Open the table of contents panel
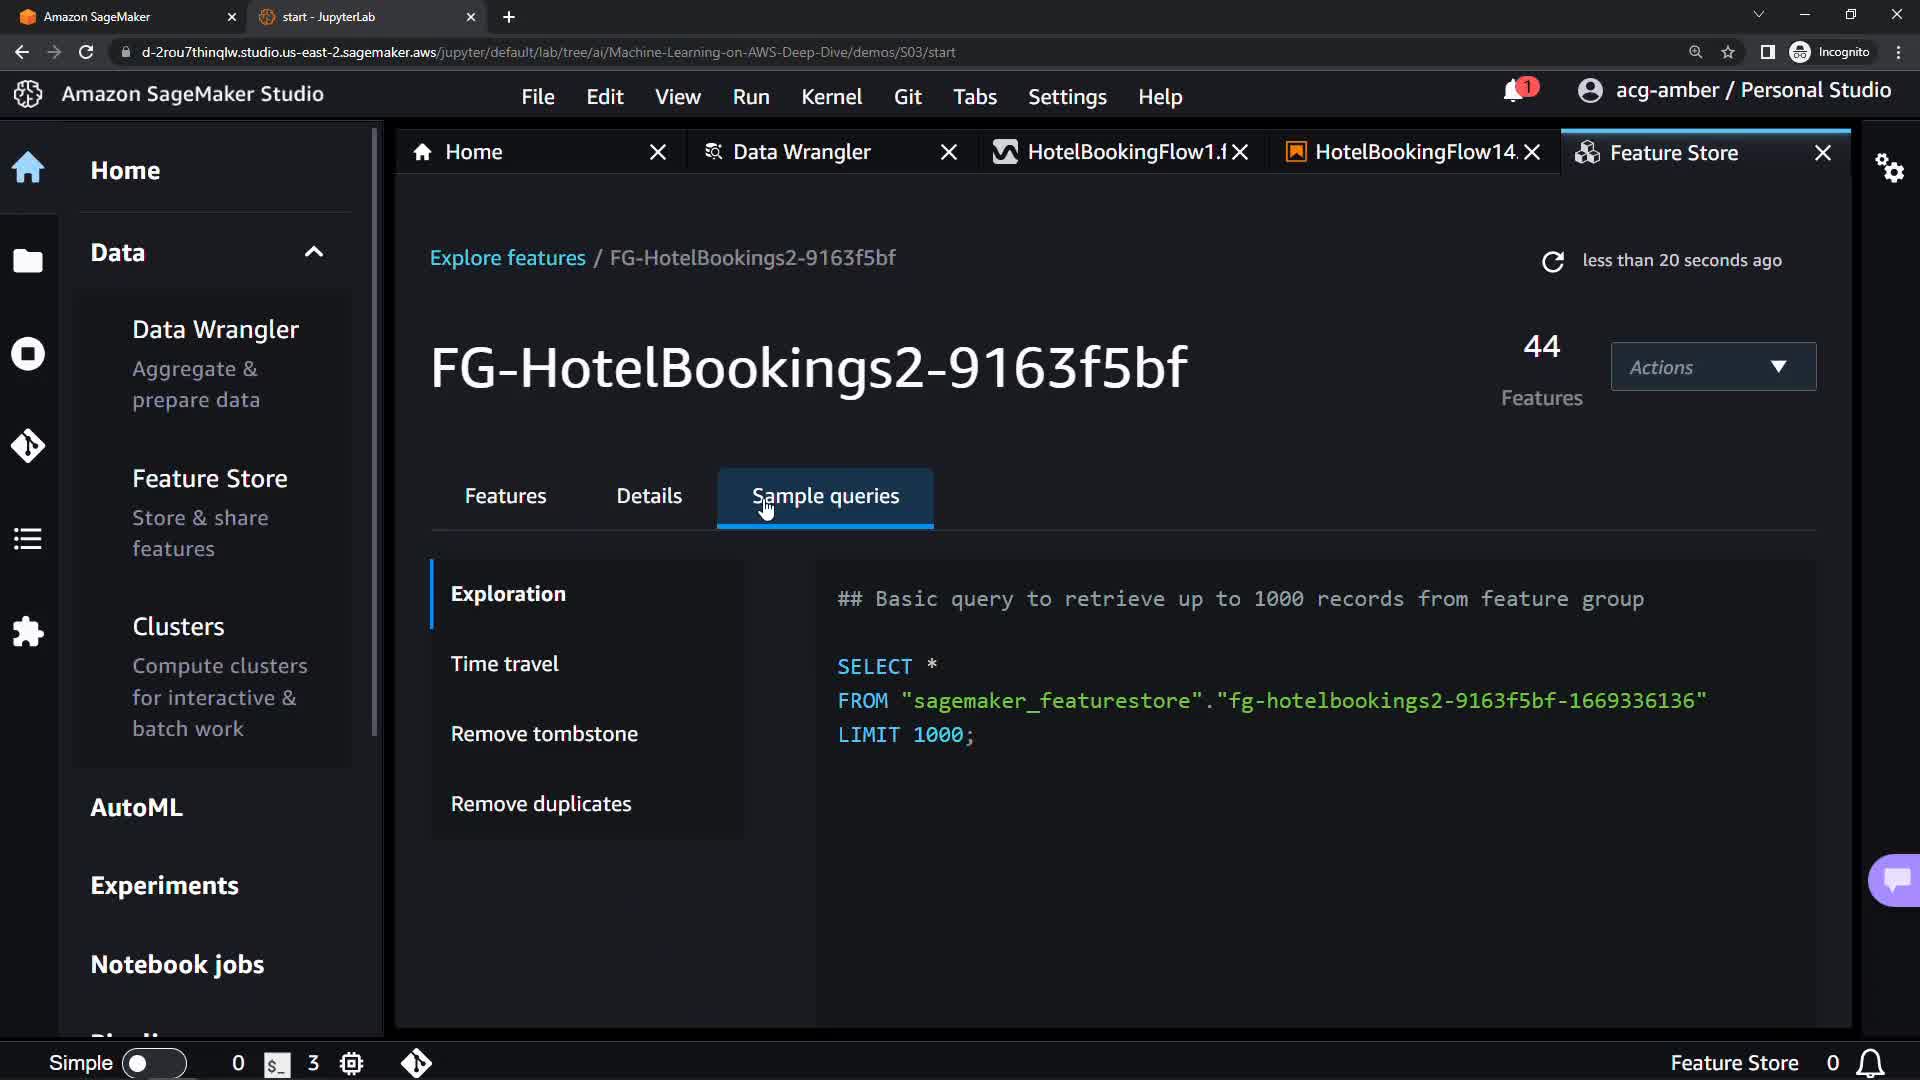The width and height of the screenshot is (1920, 1080). click(28, 539)
